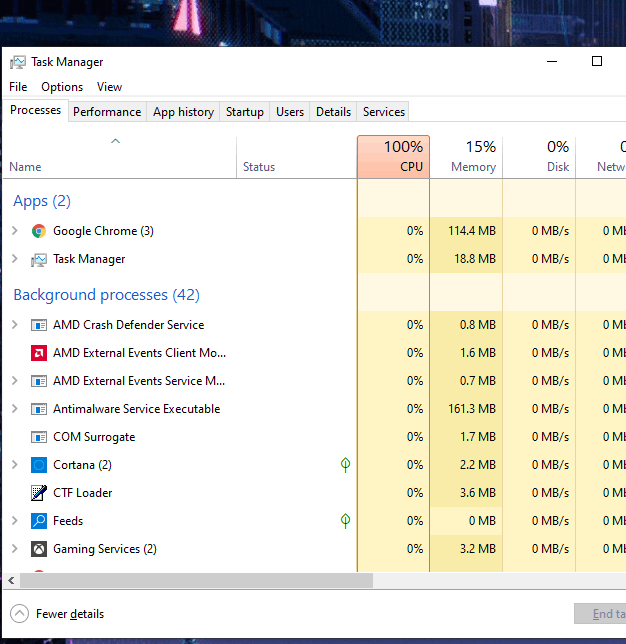The image size is (626, 644).
Task: Expand the Task Manager app row
Action: (x=15, y=259)
